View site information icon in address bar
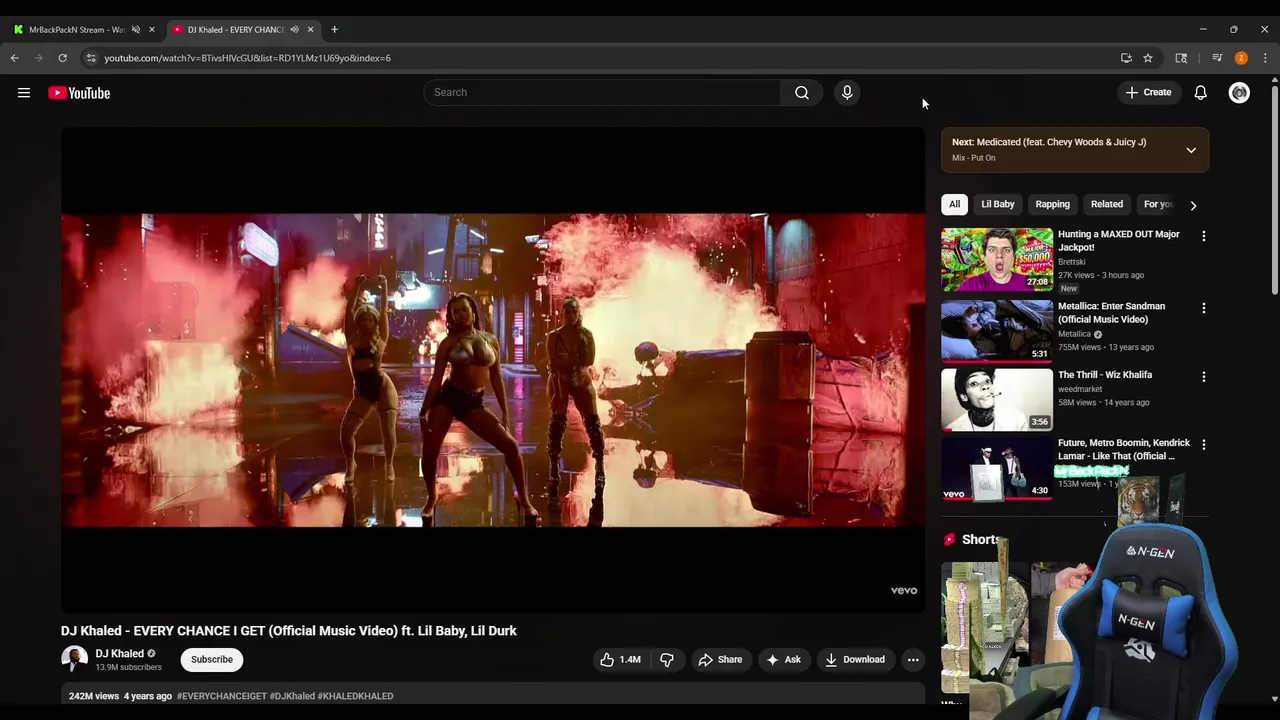Screen dimensions: 1280x720 point(91,58)
